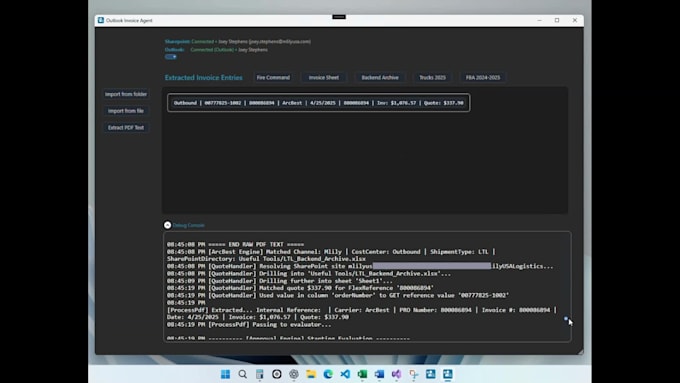The image size is (680, 383).
Task: Click Extract PDF Text button
Action: pyautogui.click(x=126, y=128)
